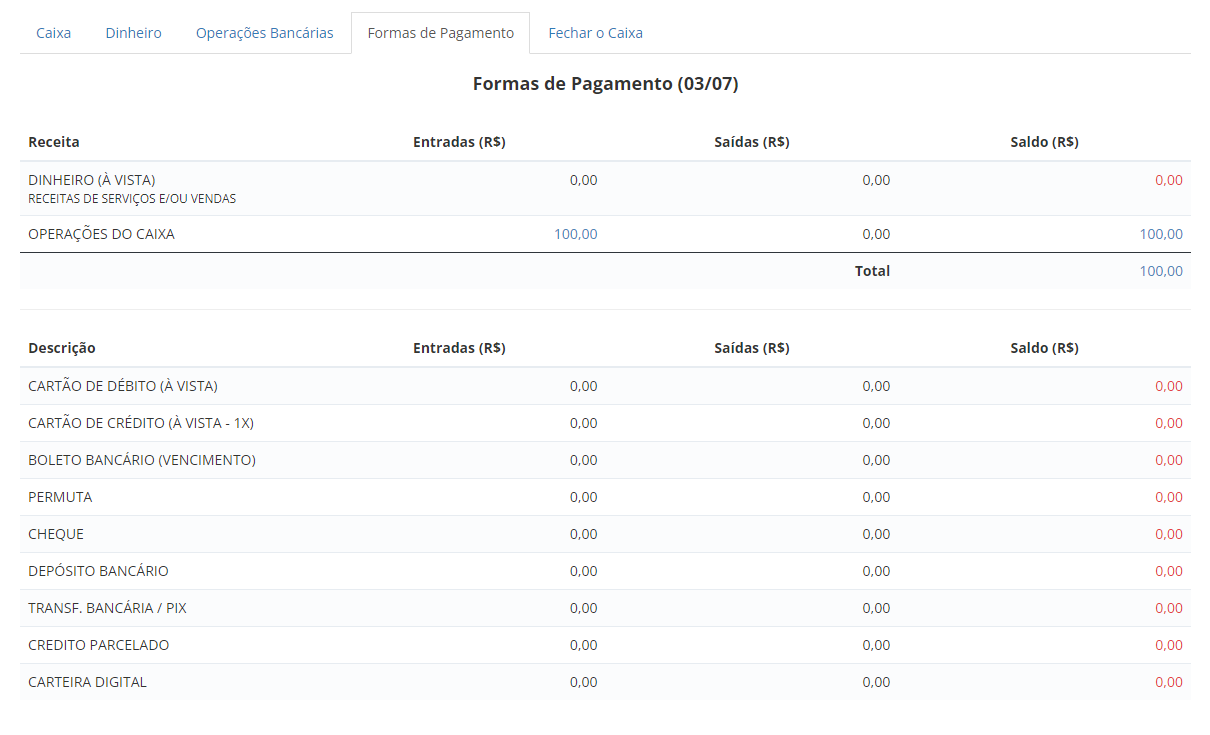Open the Dinheiro tab
Image resolution: width=1210 pixels, height=735 pixels.
pos(133,33)
